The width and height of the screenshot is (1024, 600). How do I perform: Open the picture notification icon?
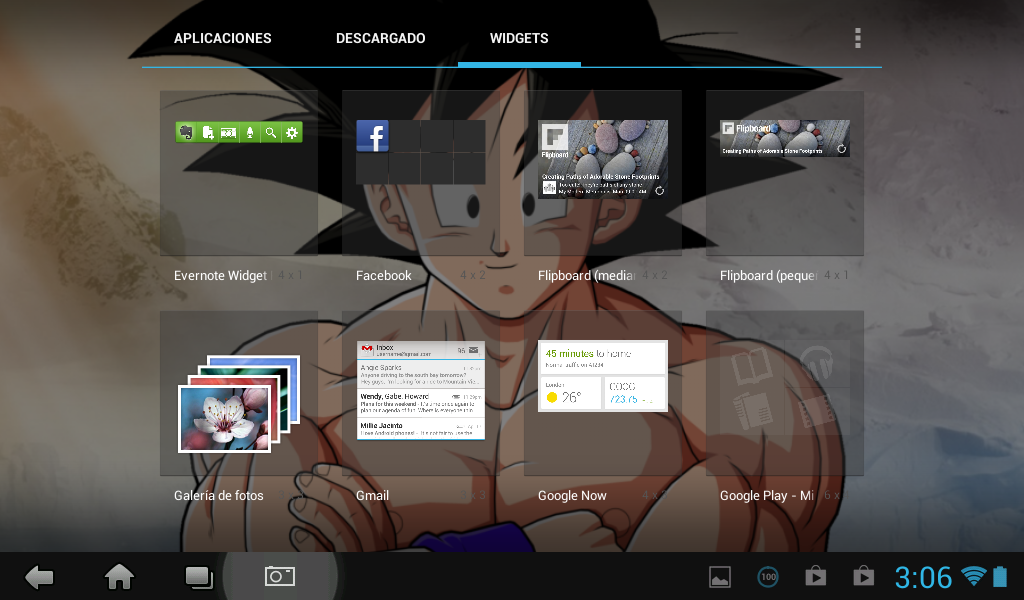pos(720,577)
